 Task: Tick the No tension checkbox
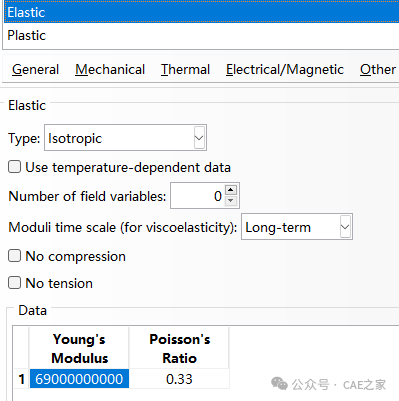[14, 283]
